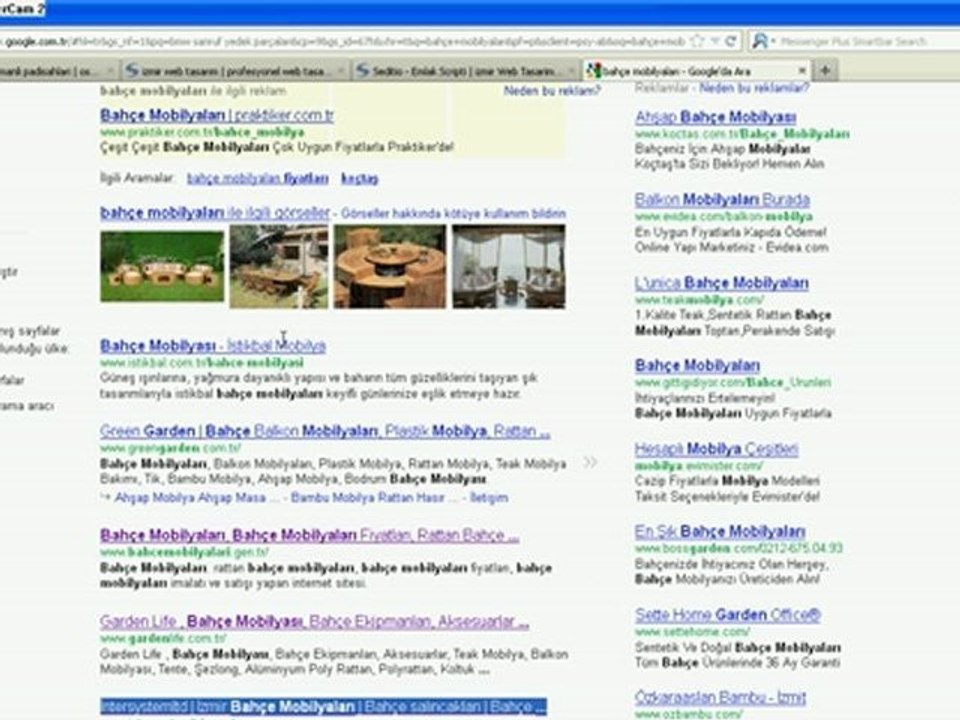Click the www.istikbal.com.tr green URL text
Viewport: 960px width, 720px height.
pos(201,363)
